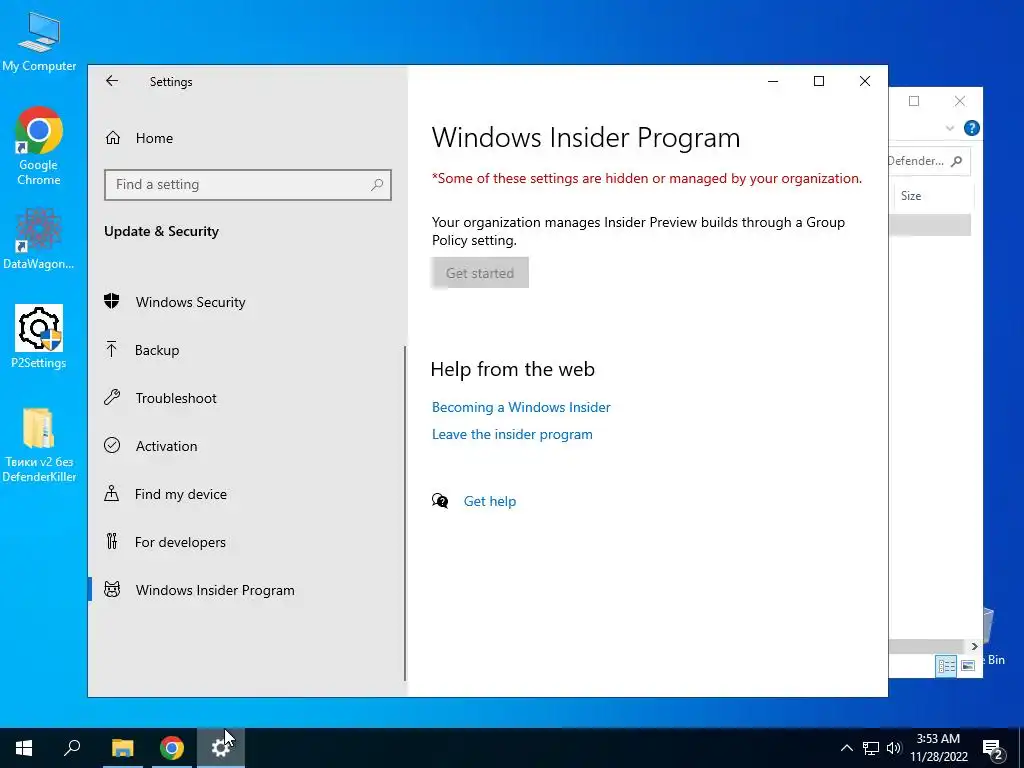Open Becoming a Windows Insider link
The image size is (1024, 768).
(x=521, y=407)
